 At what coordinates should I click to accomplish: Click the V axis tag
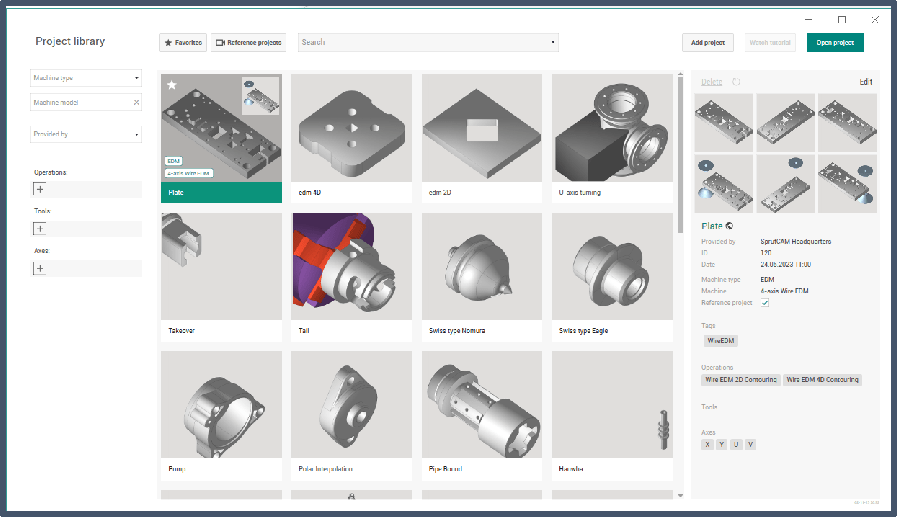click(x=750, y=444)
